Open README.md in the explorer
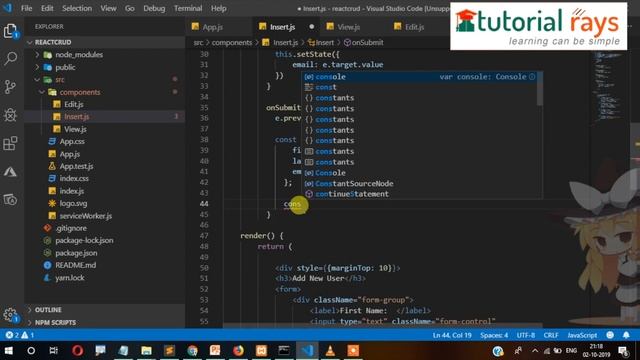Image resolution: width=640 pixels, height=360 pixels. pos(76,265)
